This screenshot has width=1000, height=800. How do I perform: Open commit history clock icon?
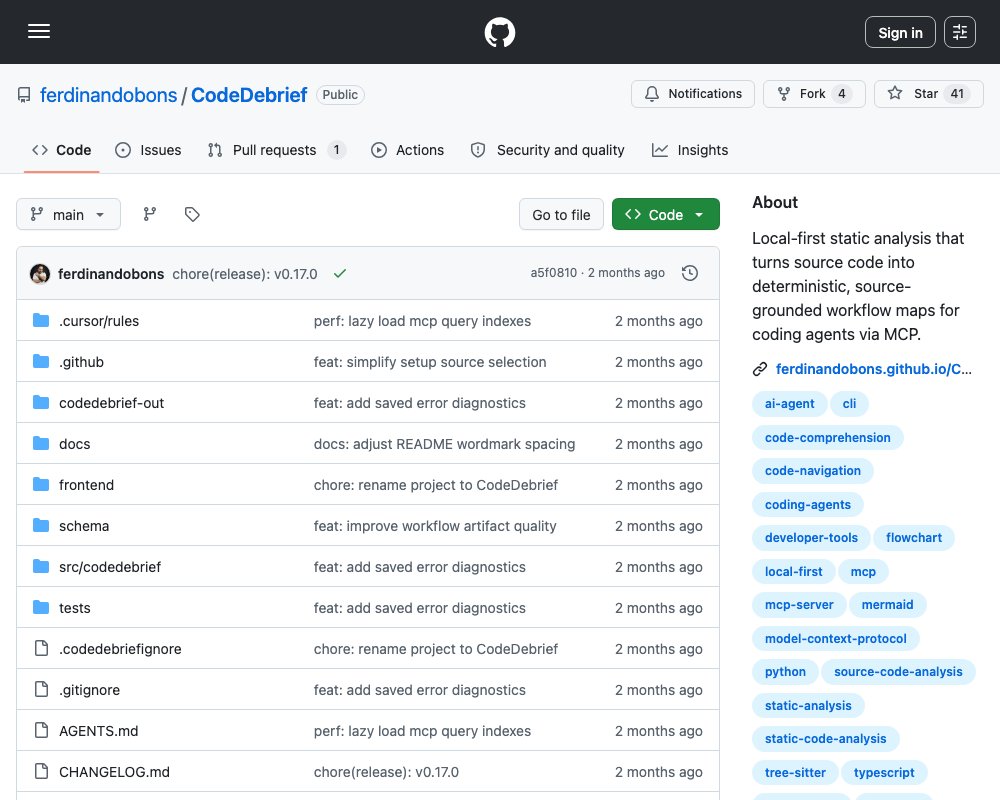(690, 273)
